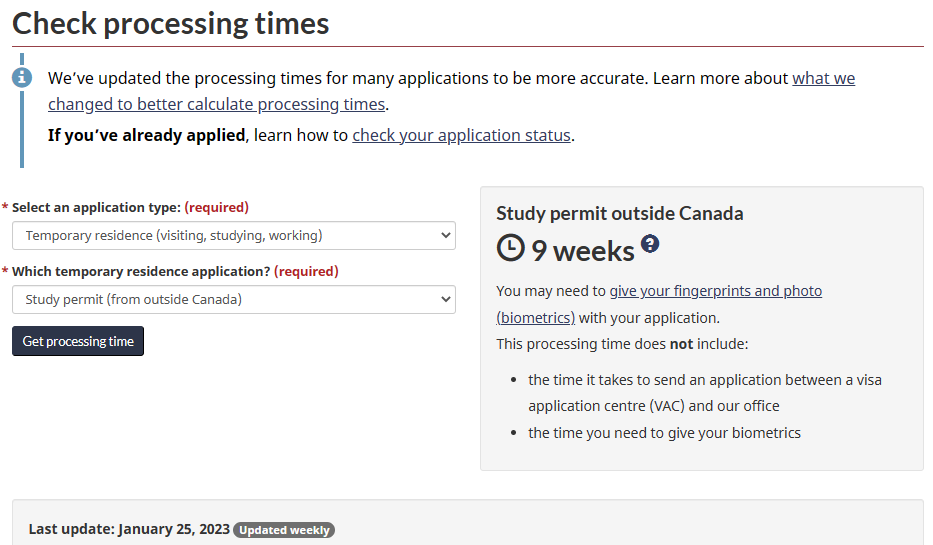
Task: Click the 'changed to better calculate processing times' text
Action: click(217, 104)
